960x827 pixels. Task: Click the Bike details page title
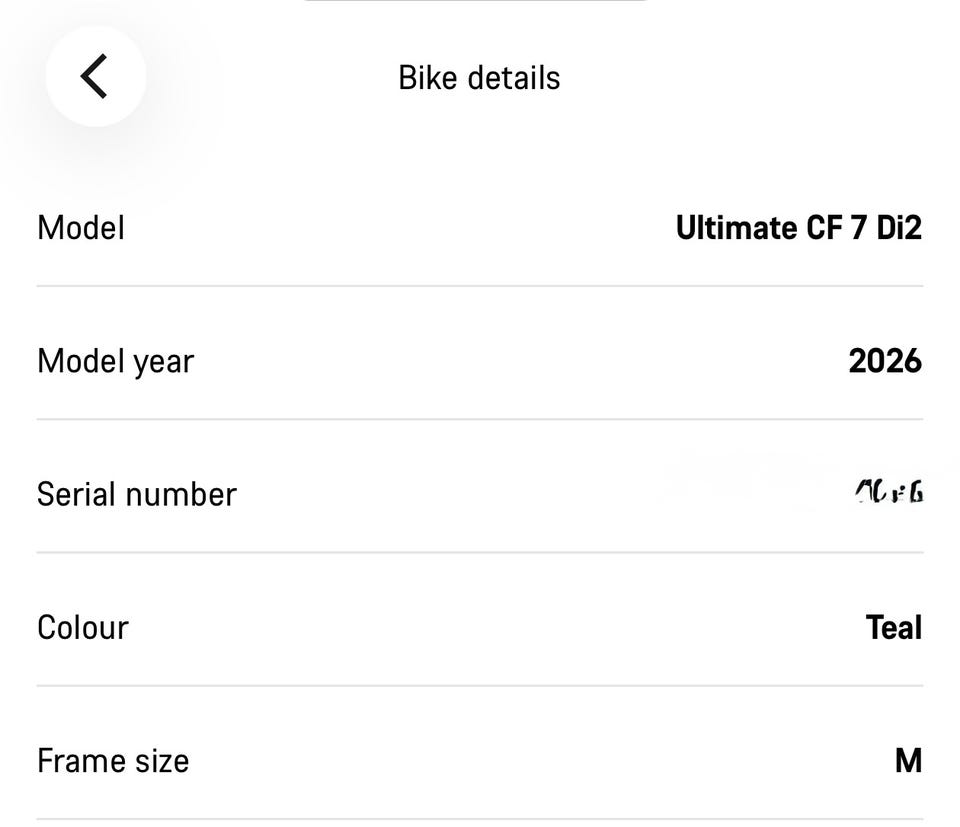pos(479,78)
